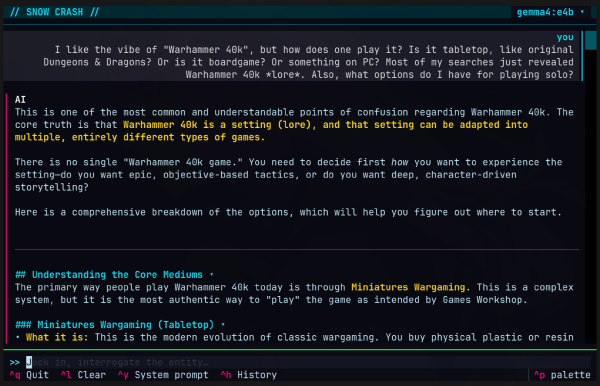The image size is (600, 386).
Task: Click the highlighted "Warhammer 40k is a setting" text
Action: pos(197,125)
